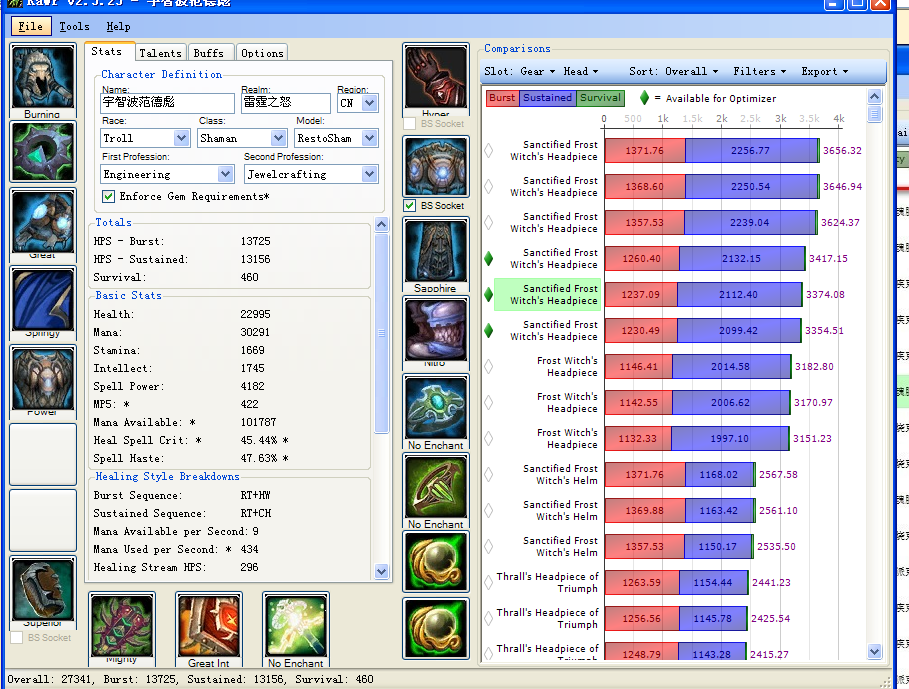Click the stats panel scroll down arrow

[x=381, y=571]
